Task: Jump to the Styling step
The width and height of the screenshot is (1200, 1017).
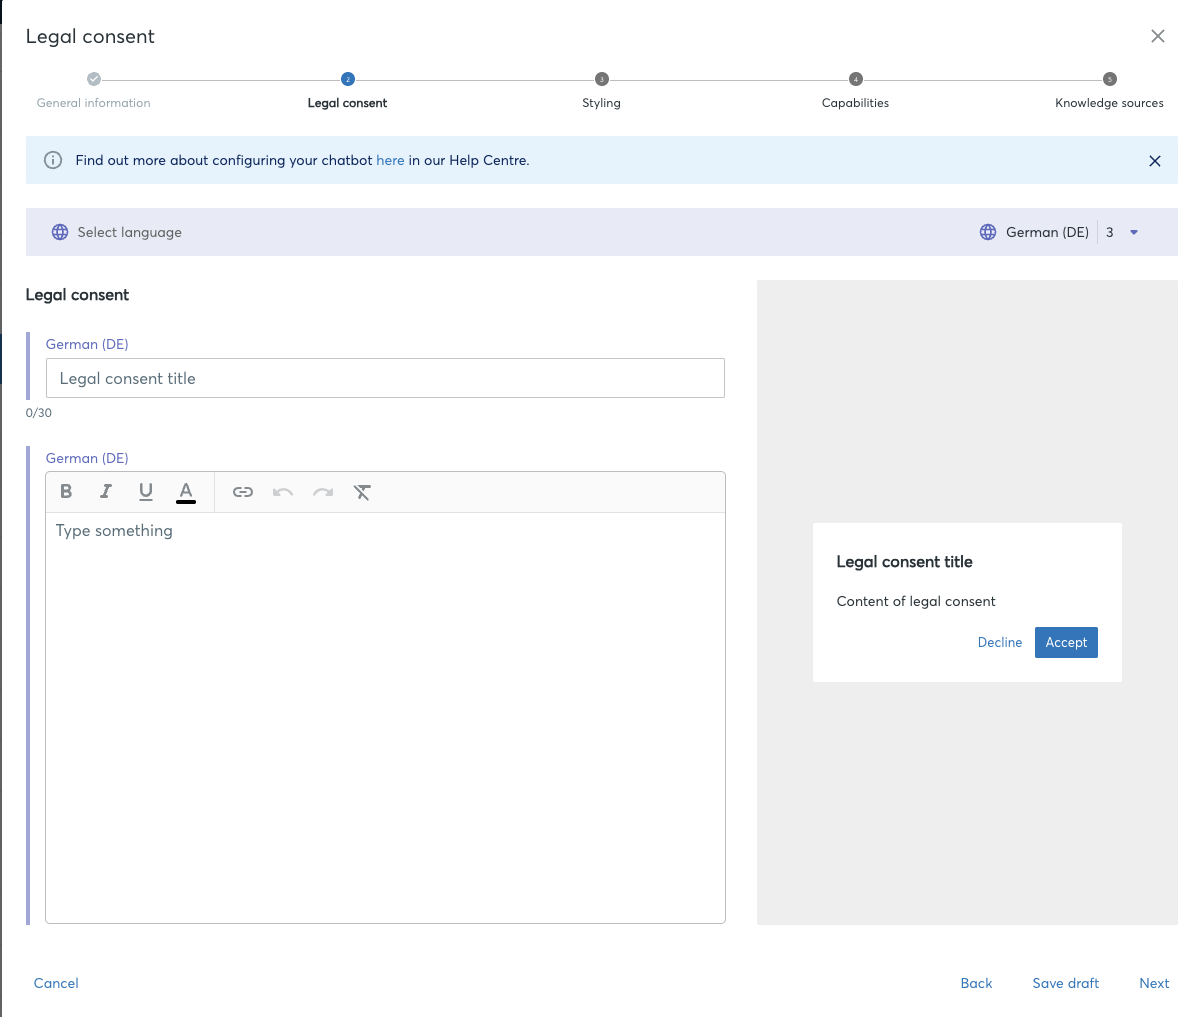Action: pyautogui.click(x=601, y=91)
